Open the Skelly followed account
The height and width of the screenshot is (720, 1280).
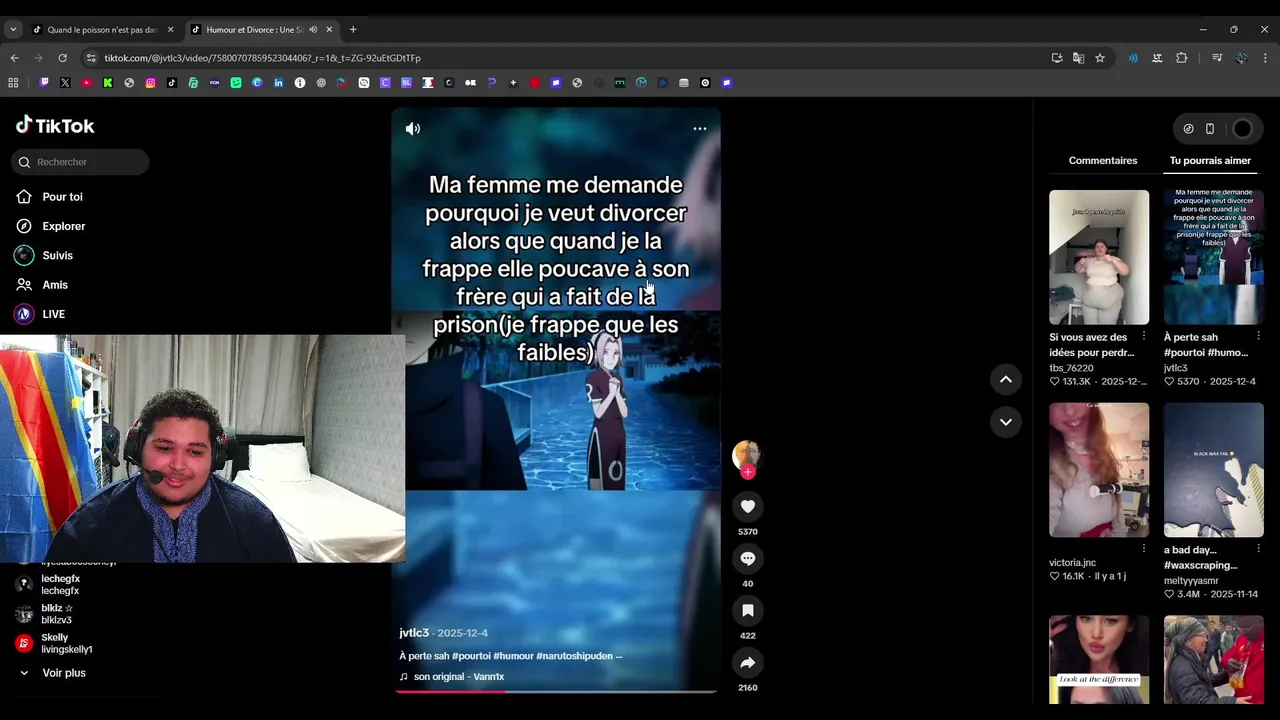tap(66, 643)
